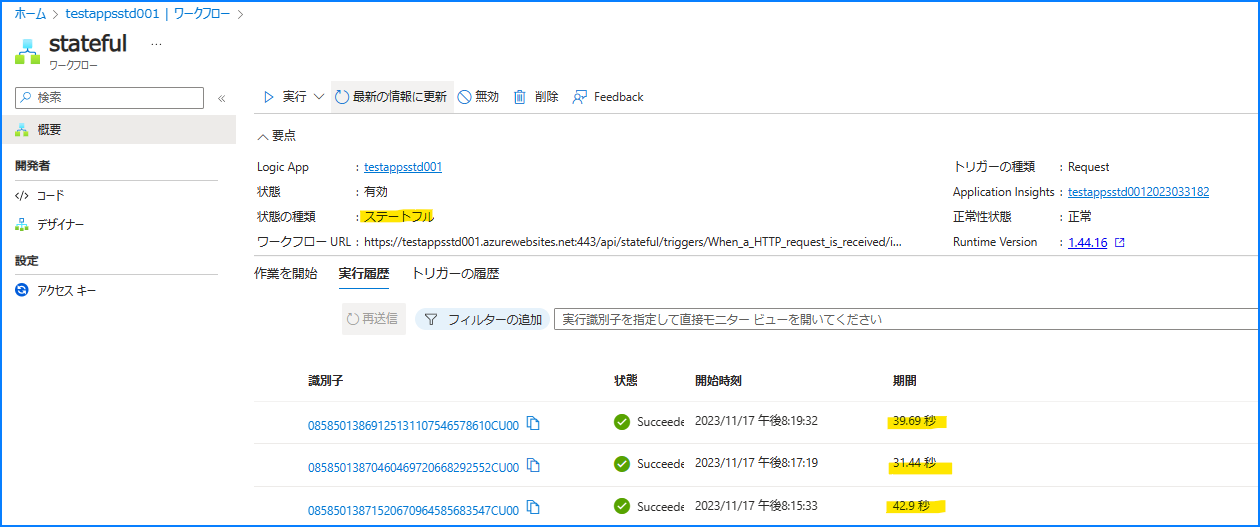Open the ellipsis menu next to stateful title
Viewport: 1260px width, 527px height.
tap(156, 44)
